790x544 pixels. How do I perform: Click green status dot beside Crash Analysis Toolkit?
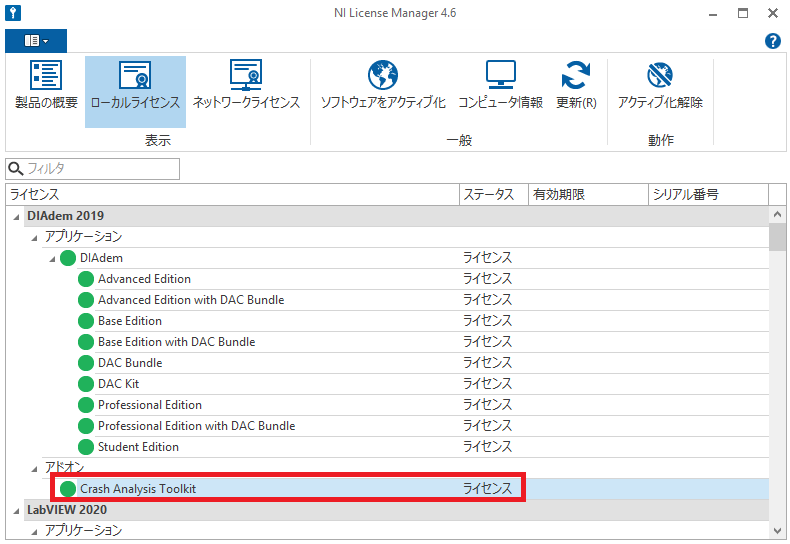click(68, 489)
